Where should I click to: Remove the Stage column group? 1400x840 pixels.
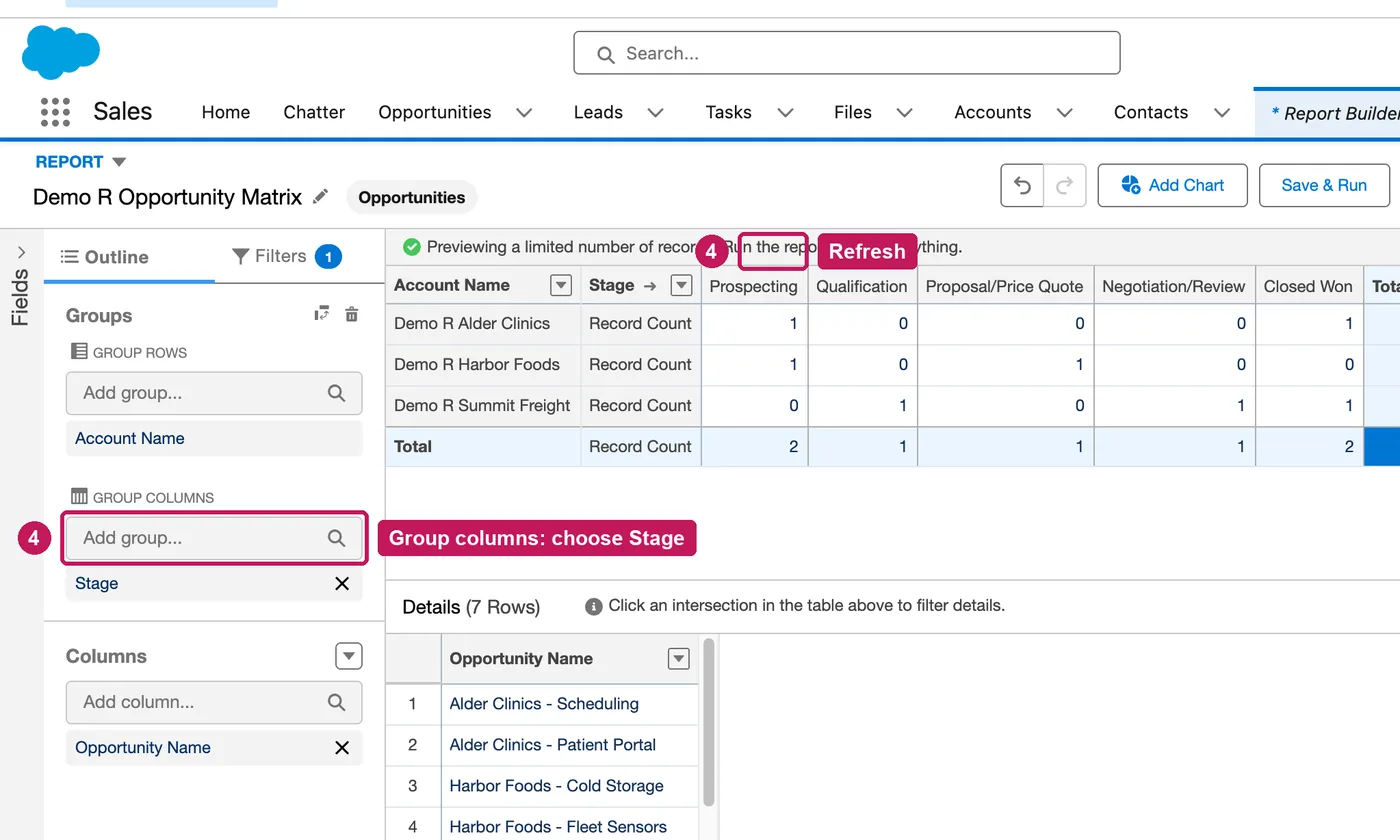pyautogui.click(x=342, y=583)
